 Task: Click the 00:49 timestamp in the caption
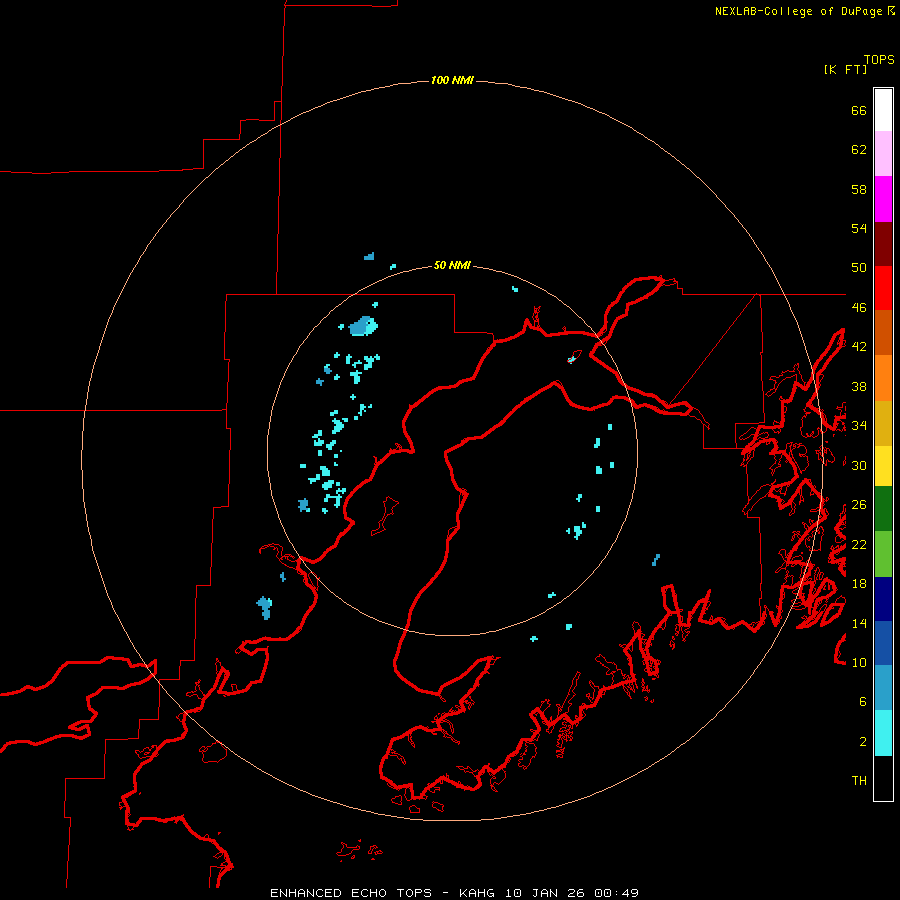(x=617, y=893)
